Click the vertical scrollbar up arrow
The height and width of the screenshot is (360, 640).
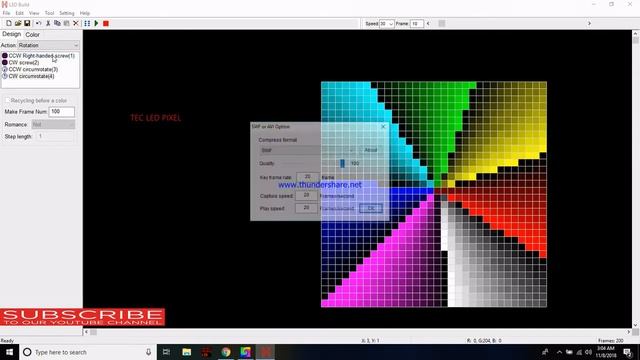[x=636, y=33]
